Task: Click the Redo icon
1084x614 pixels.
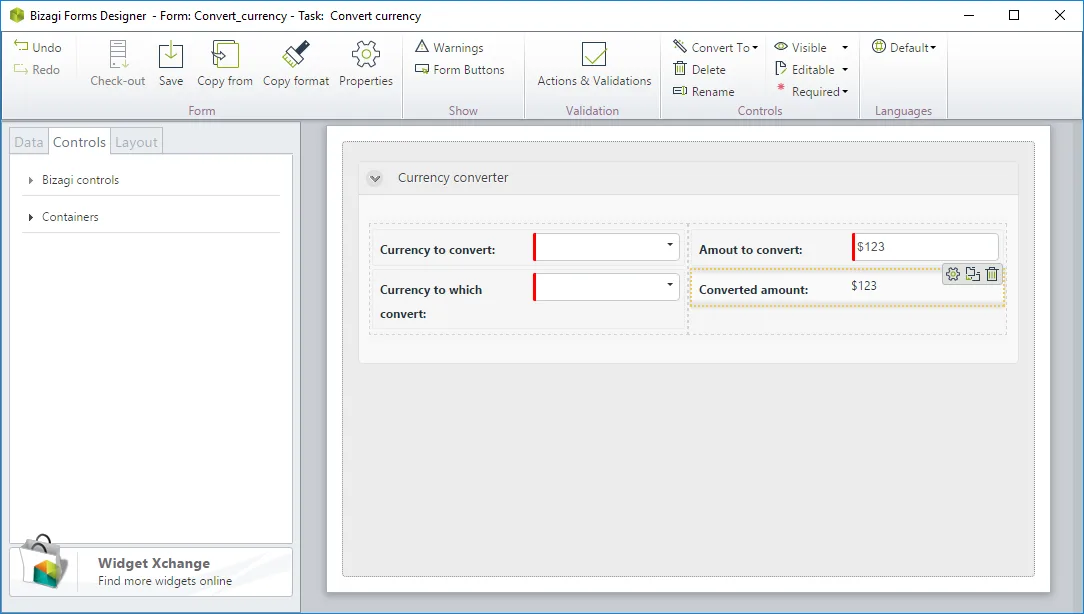Action: pos(21,69)
